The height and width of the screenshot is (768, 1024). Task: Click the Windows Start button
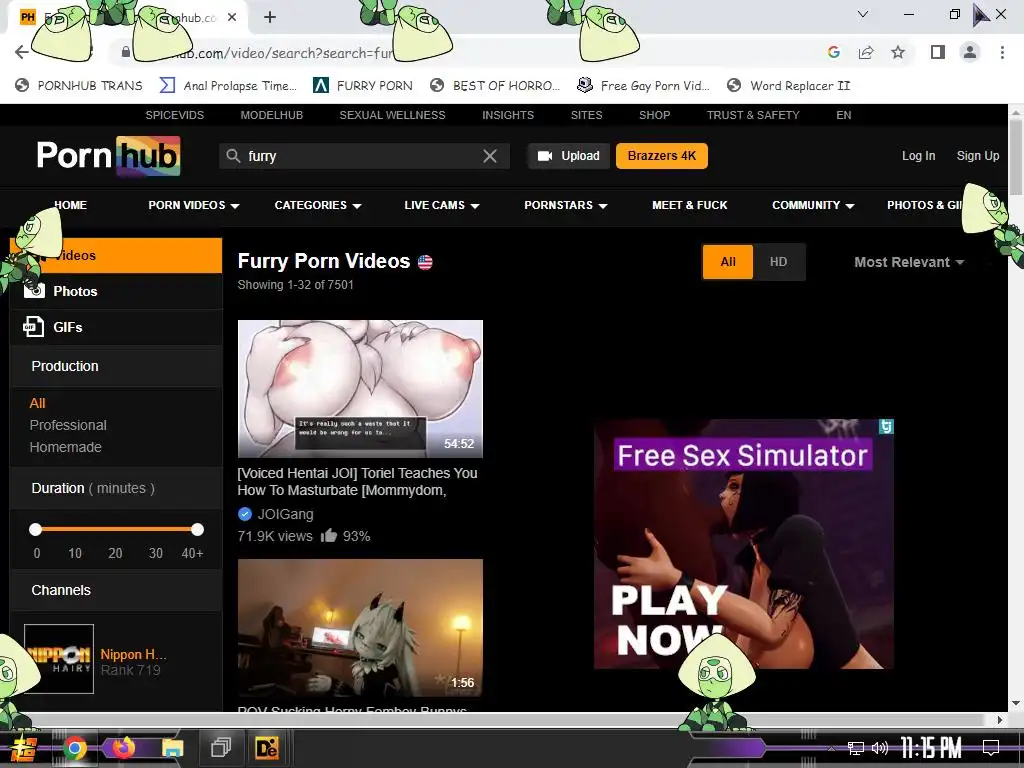point(24,748)
